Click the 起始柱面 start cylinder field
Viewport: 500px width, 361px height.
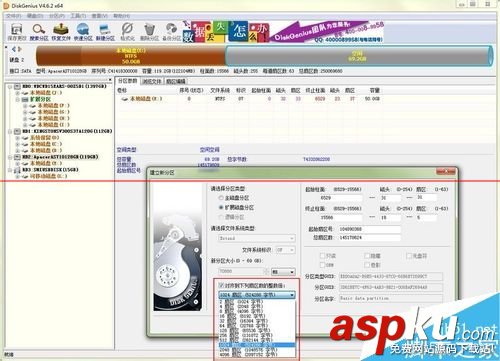[340, 198]
